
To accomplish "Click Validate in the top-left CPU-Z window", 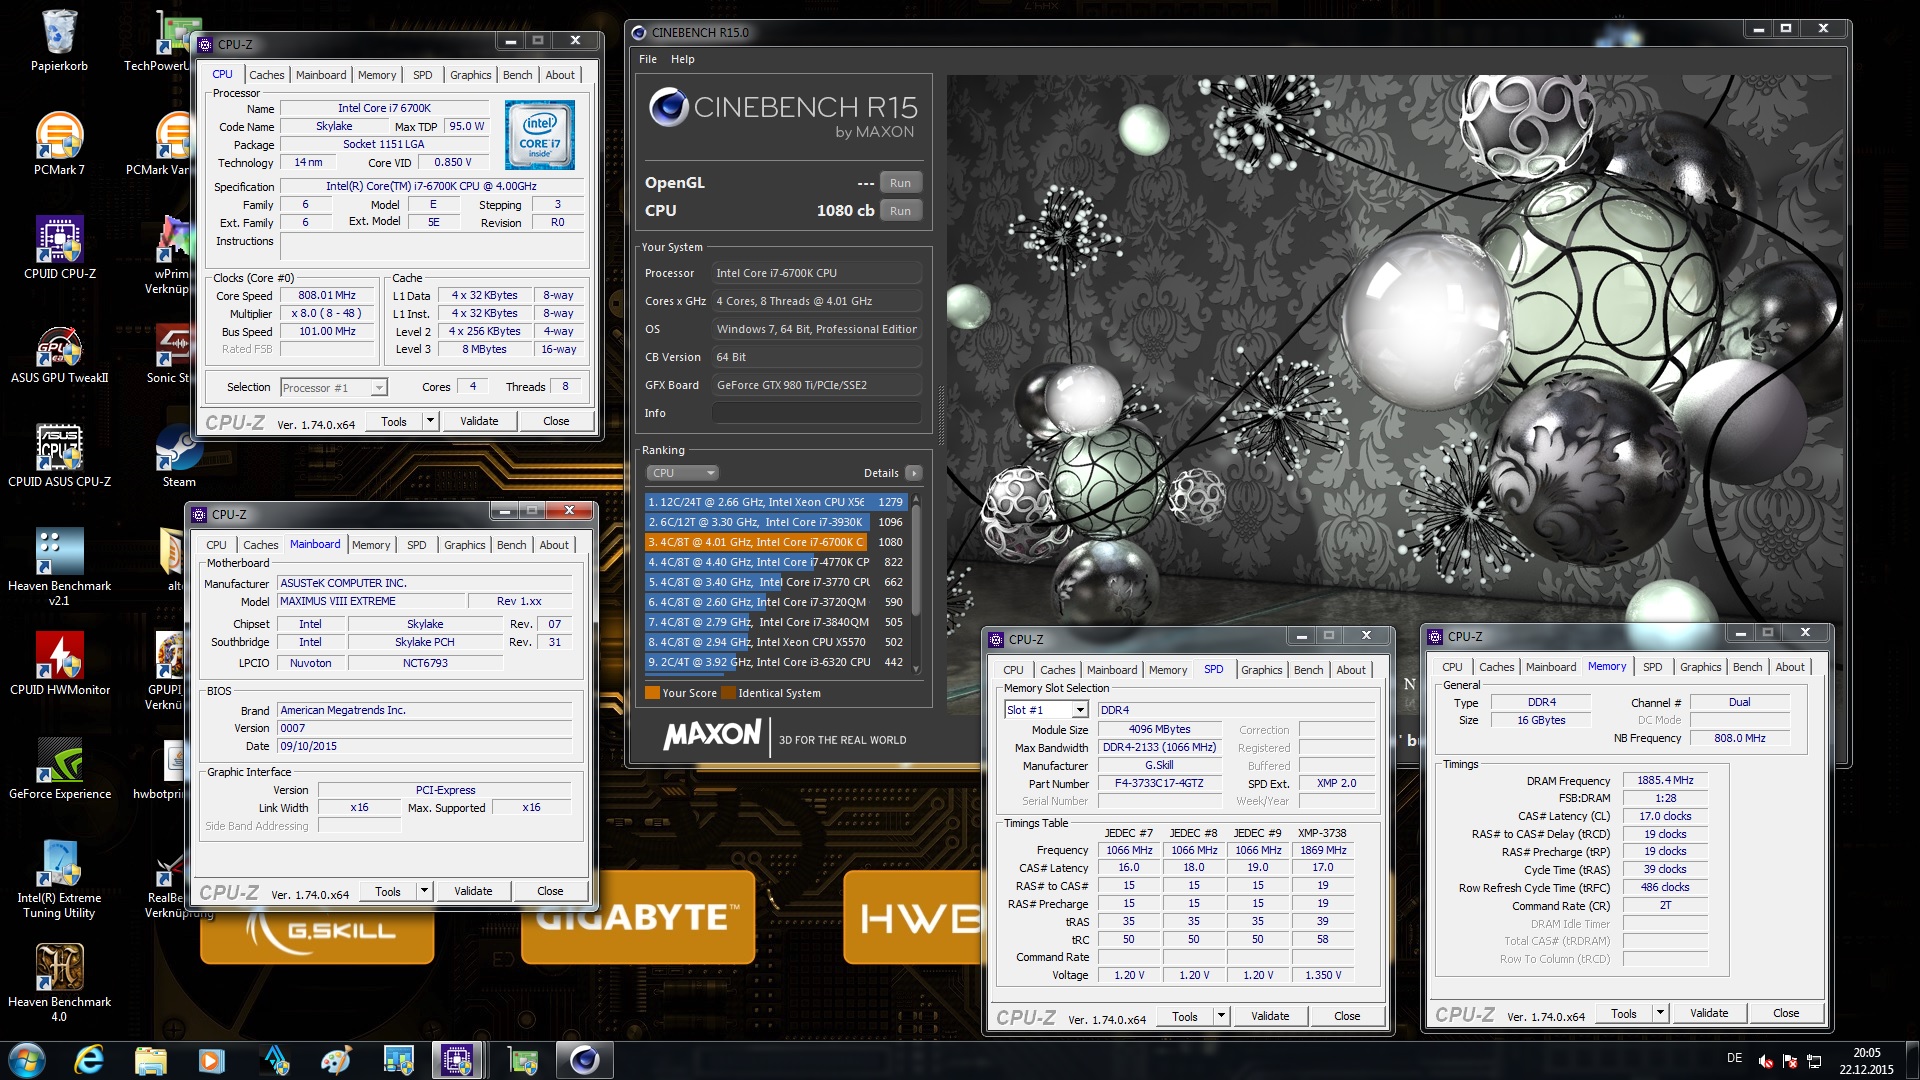I will point(479,421).
